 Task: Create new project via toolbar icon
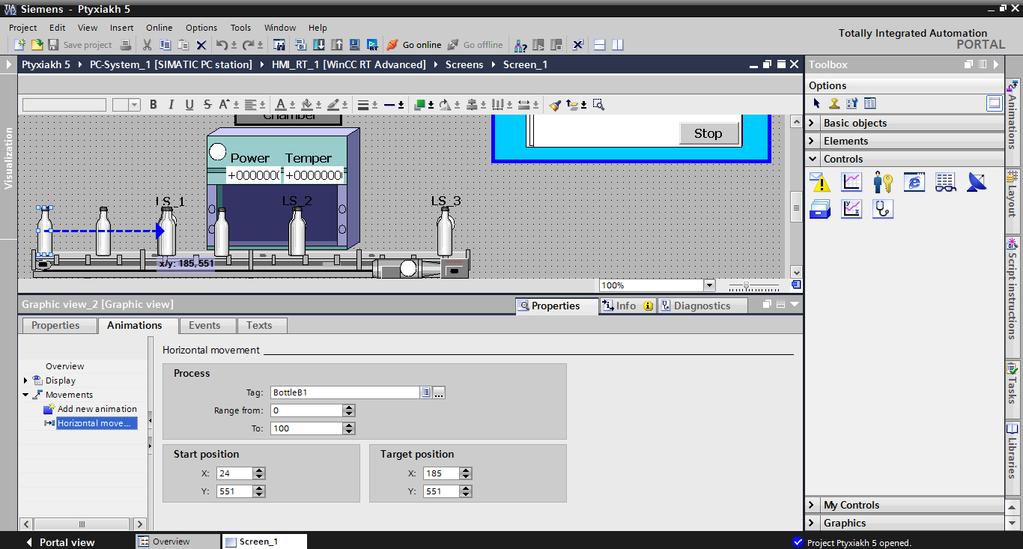(20, 45)
